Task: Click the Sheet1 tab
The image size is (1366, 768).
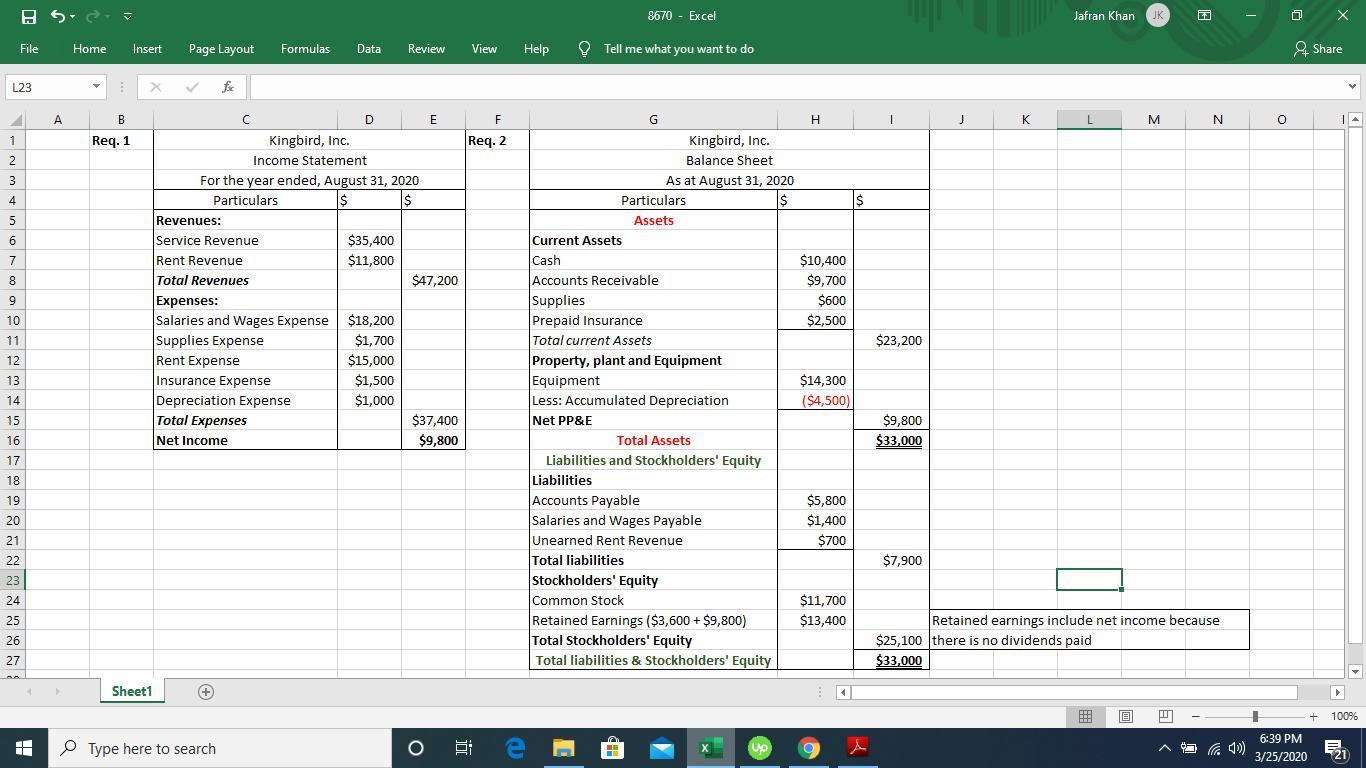Action: (131, 692)
